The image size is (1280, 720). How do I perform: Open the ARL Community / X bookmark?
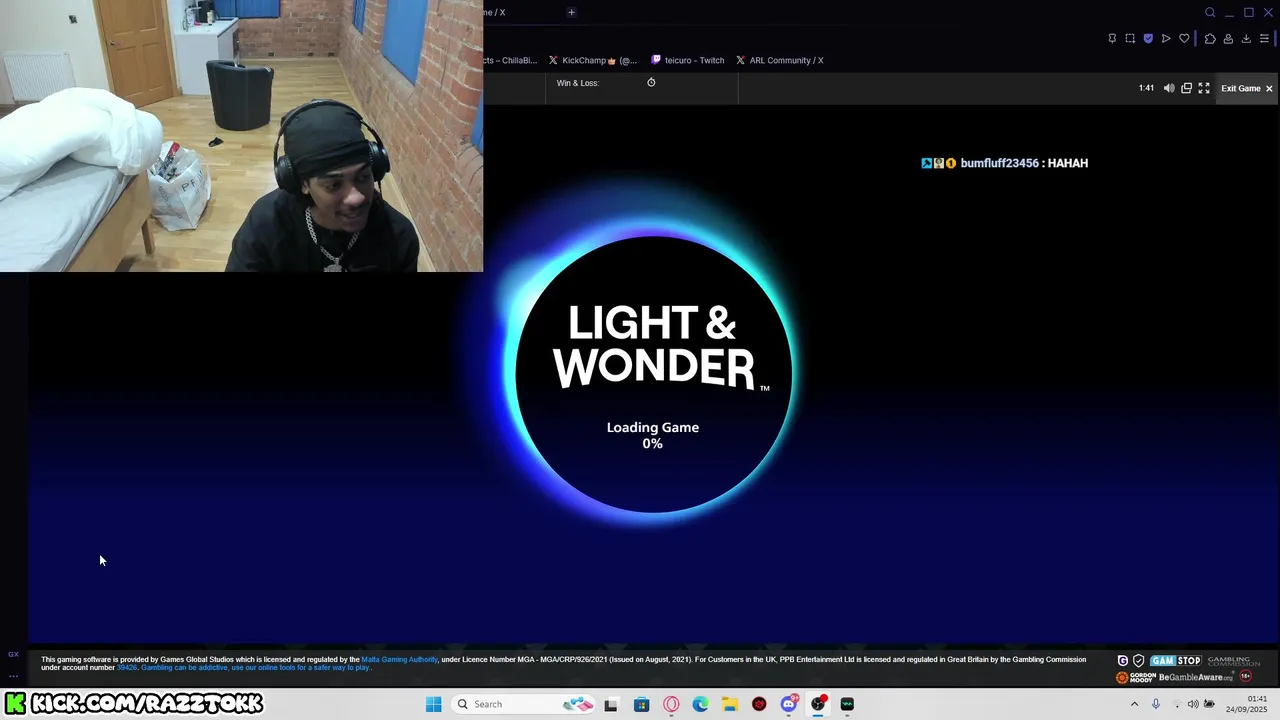(780, 60)
